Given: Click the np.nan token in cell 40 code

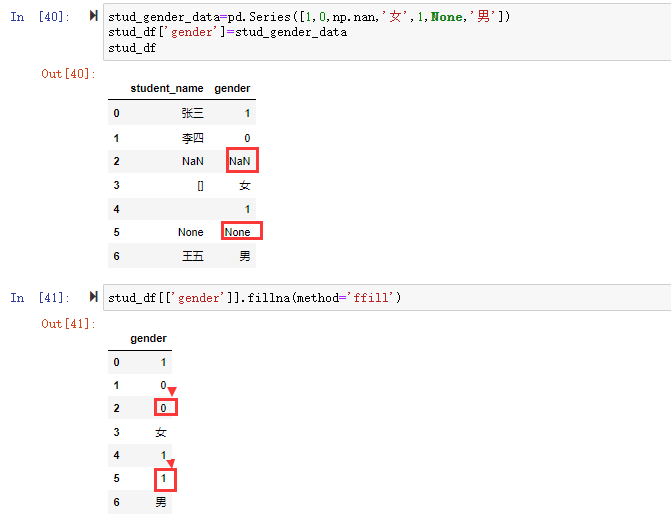Looking at the screenshot, I should pos(353,17).
